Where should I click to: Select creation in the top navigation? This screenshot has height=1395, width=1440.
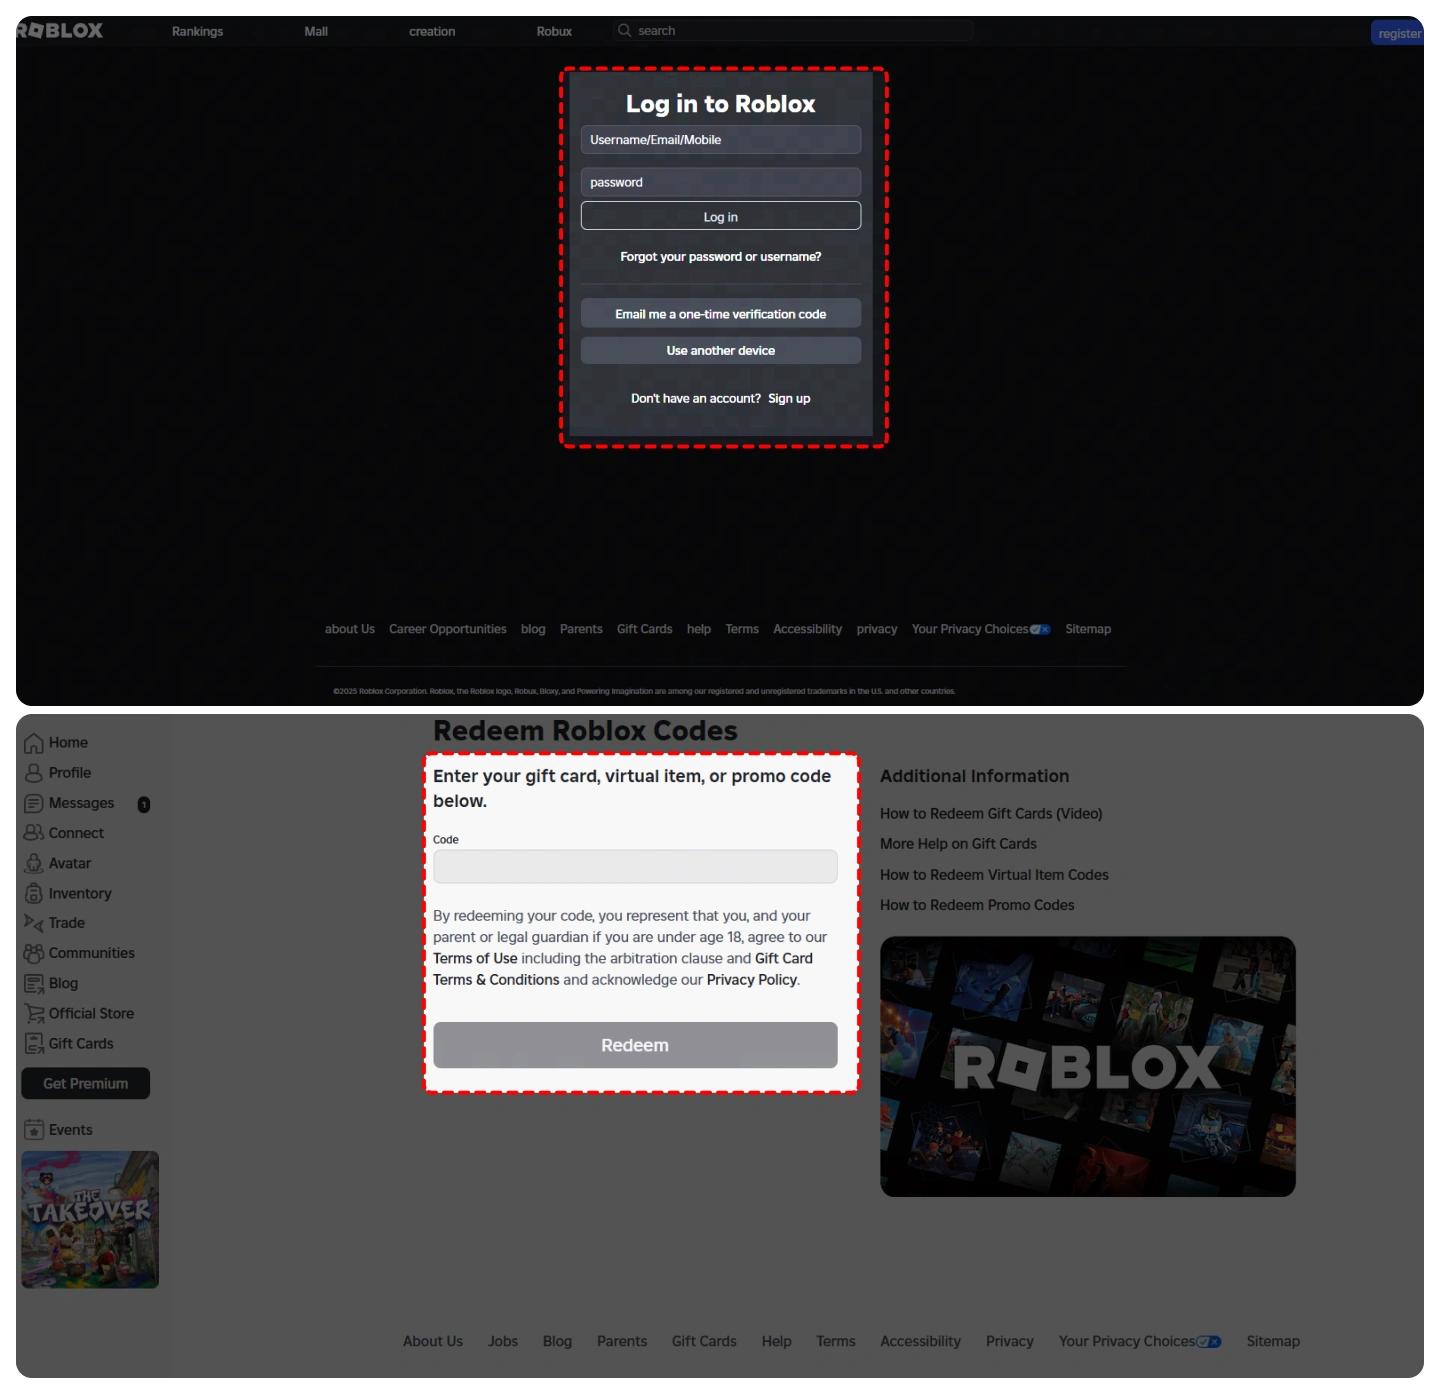click(x=432, y=32)
